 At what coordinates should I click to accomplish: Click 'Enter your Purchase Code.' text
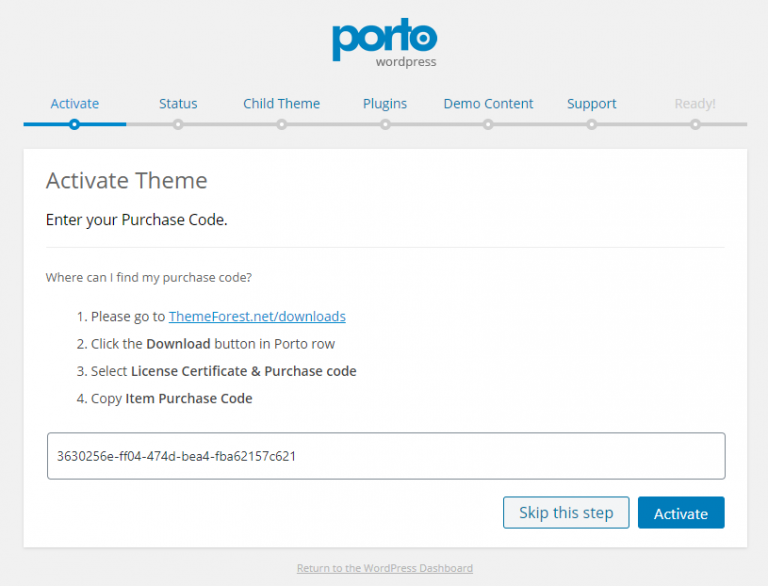coord(137,220)
